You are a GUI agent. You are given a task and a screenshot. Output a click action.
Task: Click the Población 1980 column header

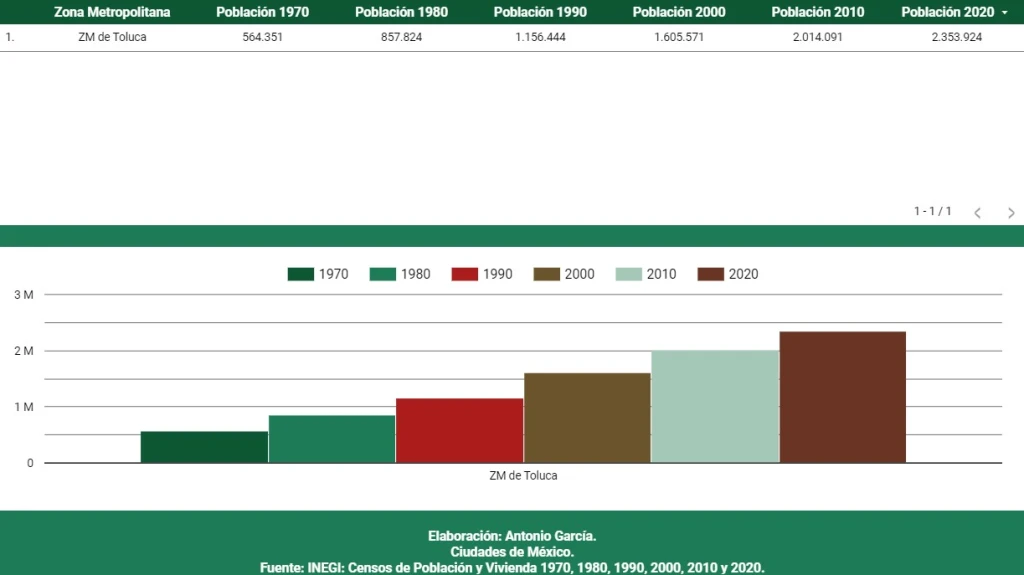click(401, 12)
